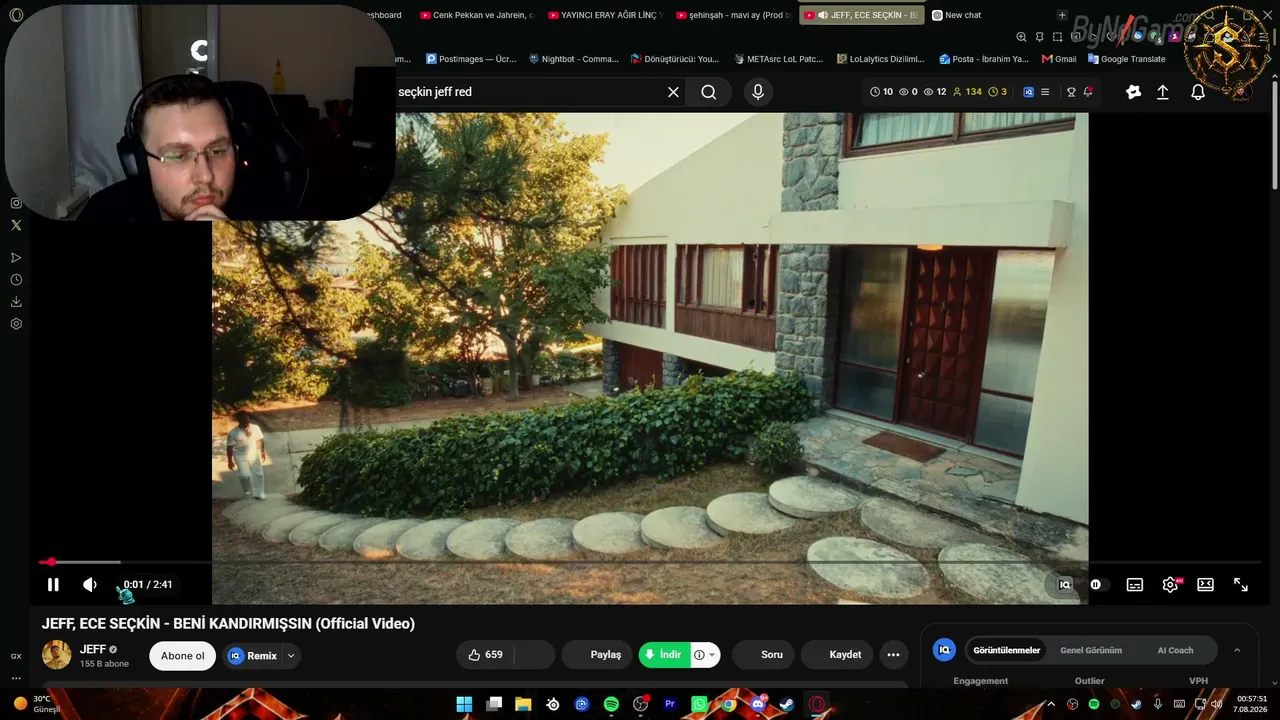Image resolution: width=1280 pixels, height=720 pixels.
Task: Subscribe with the Abone ol button
Action: (182, 656)
